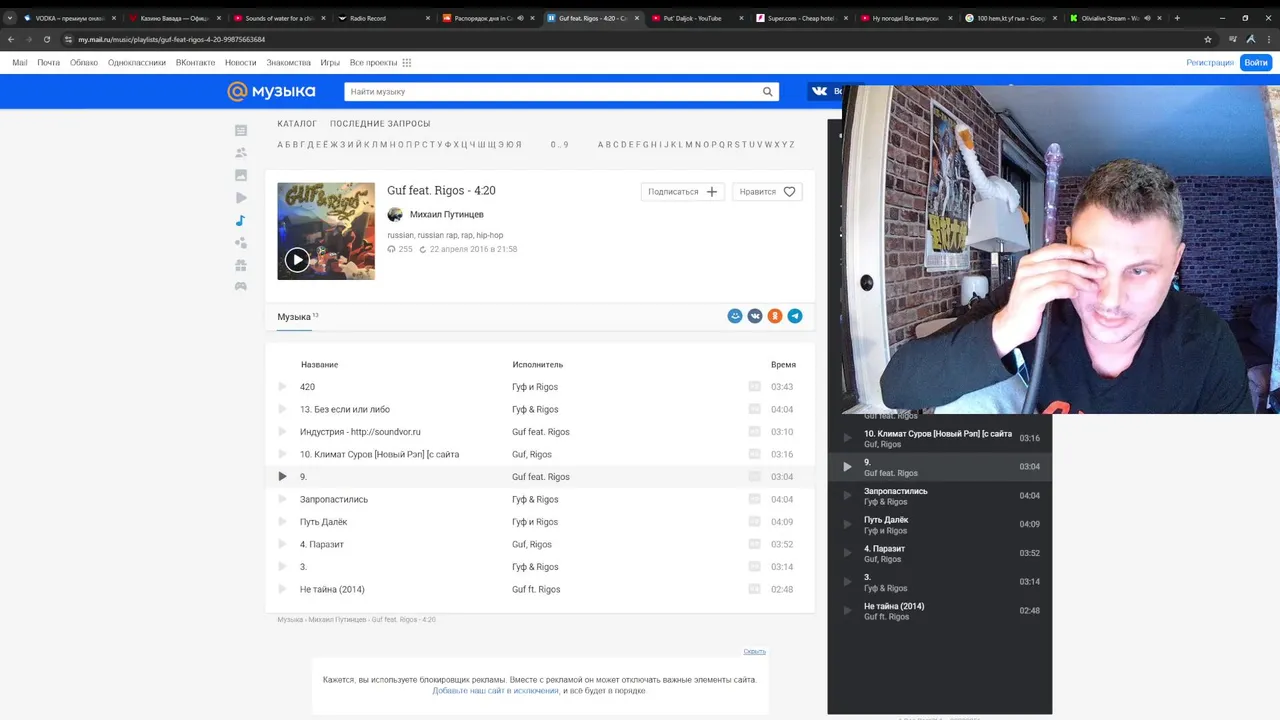Image resolution: width=1280 pixels, height=720 pixels.
Task: Click the Войти login button
Action: tap(1256, 62)
